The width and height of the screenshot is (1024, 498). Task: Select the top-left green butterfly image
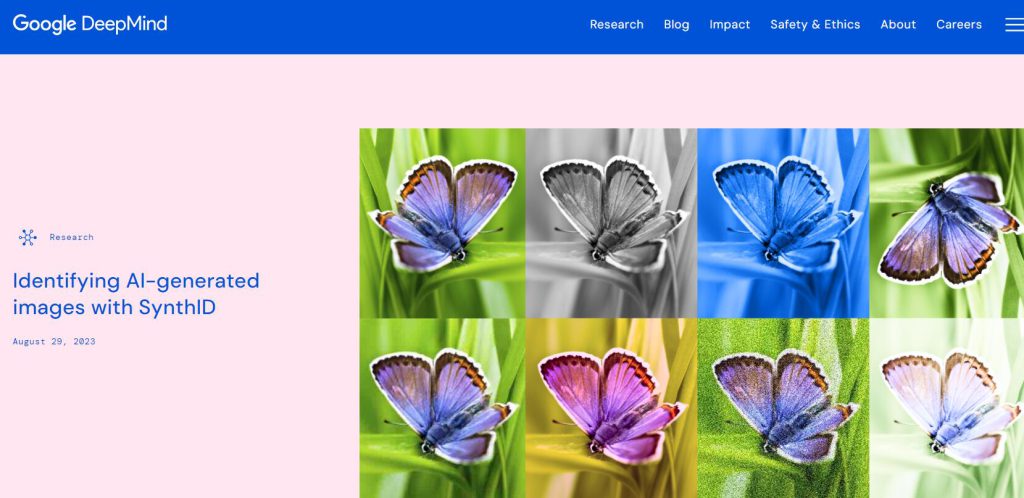pyautogui.click(x=442, y=222)
